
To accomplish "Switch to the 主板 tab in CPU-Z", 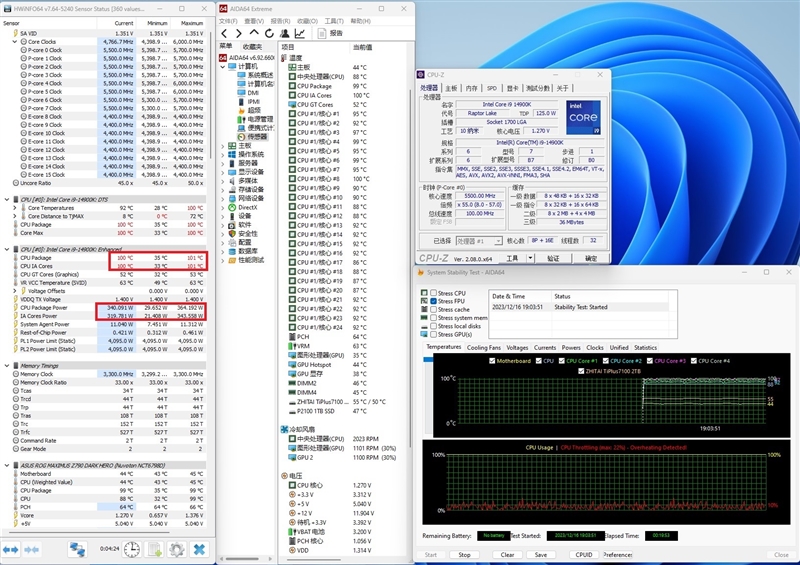I will 452,88.
